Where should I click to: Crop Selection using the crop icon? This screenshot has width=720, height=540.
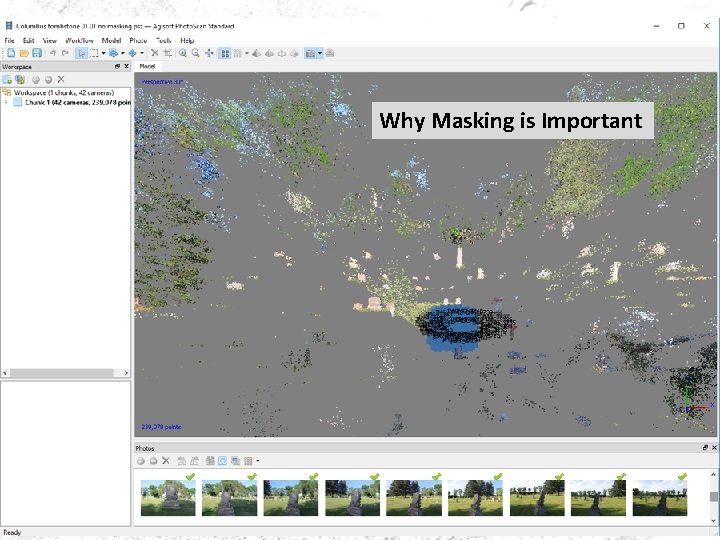click(x=168, y=53)
